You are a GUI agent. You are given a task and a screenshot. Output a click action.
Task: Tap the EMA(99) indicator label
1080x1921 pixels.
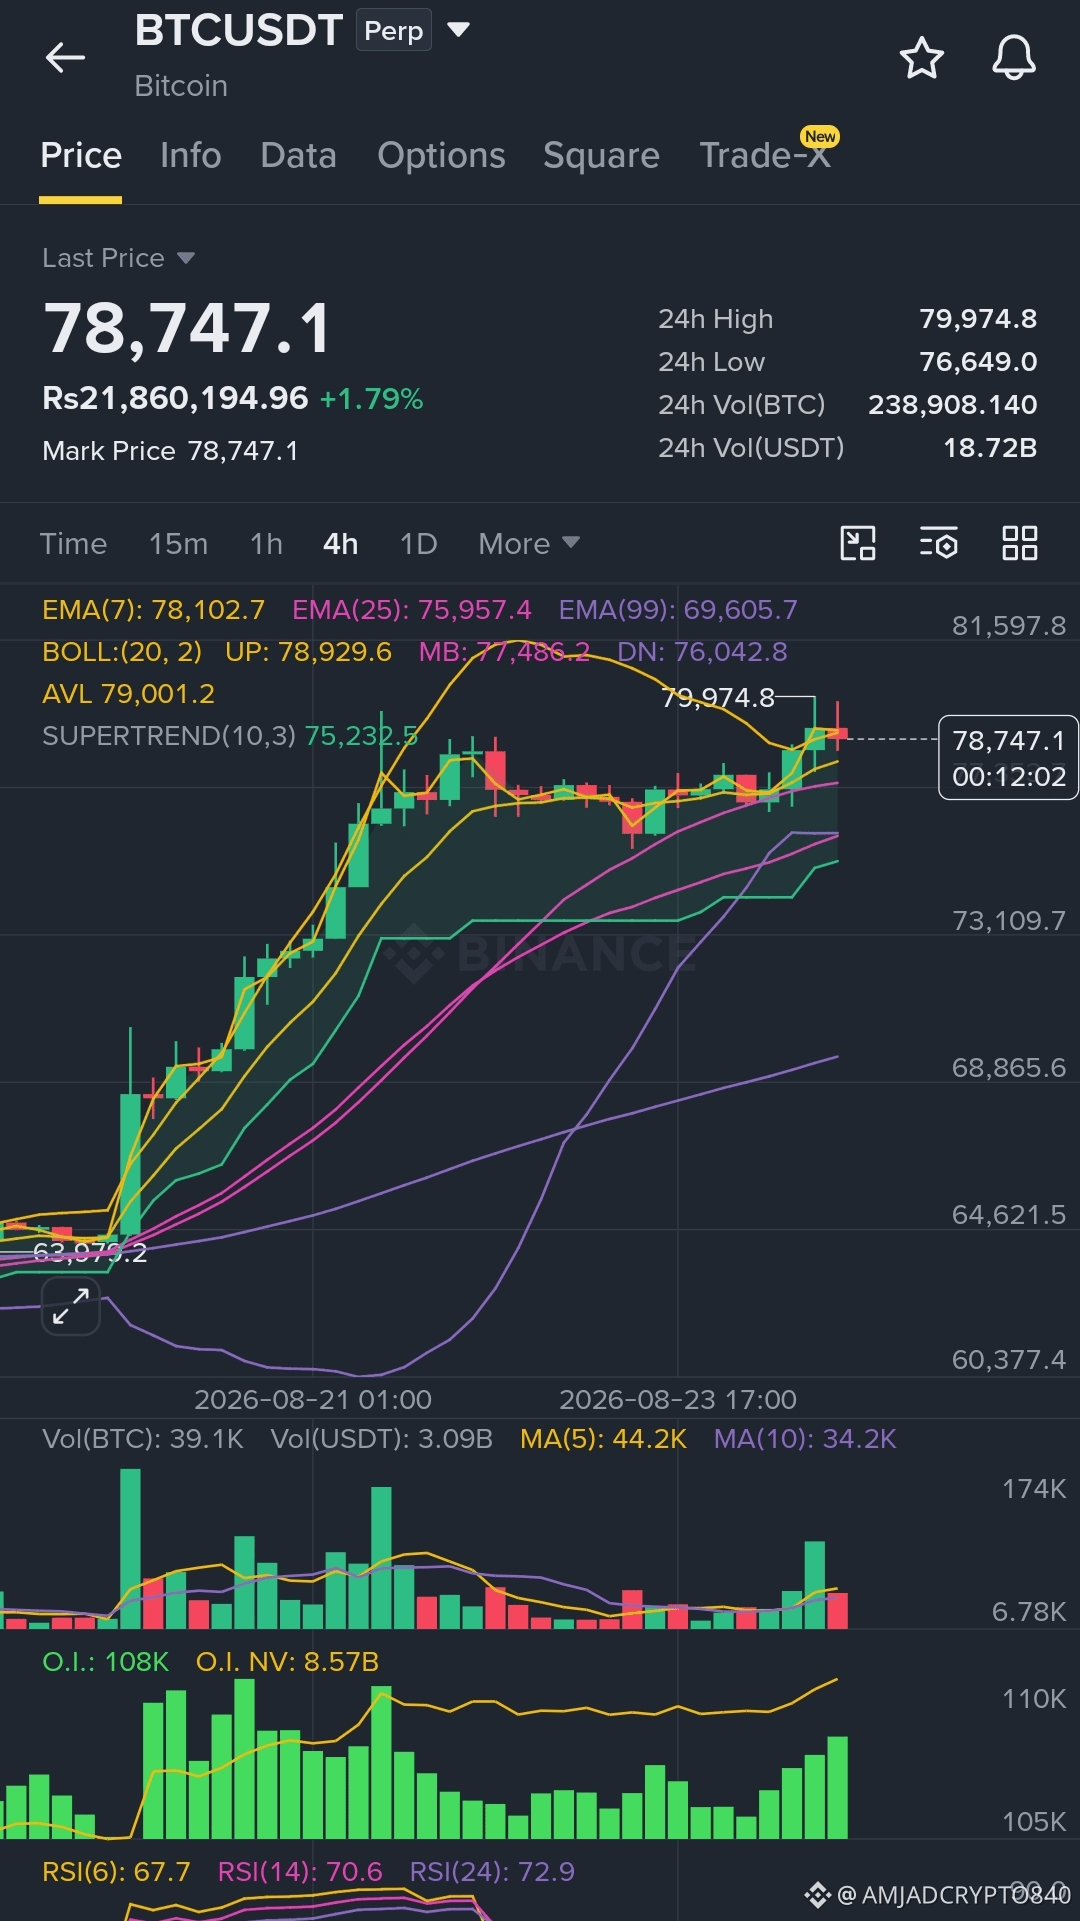coord(678,609)
